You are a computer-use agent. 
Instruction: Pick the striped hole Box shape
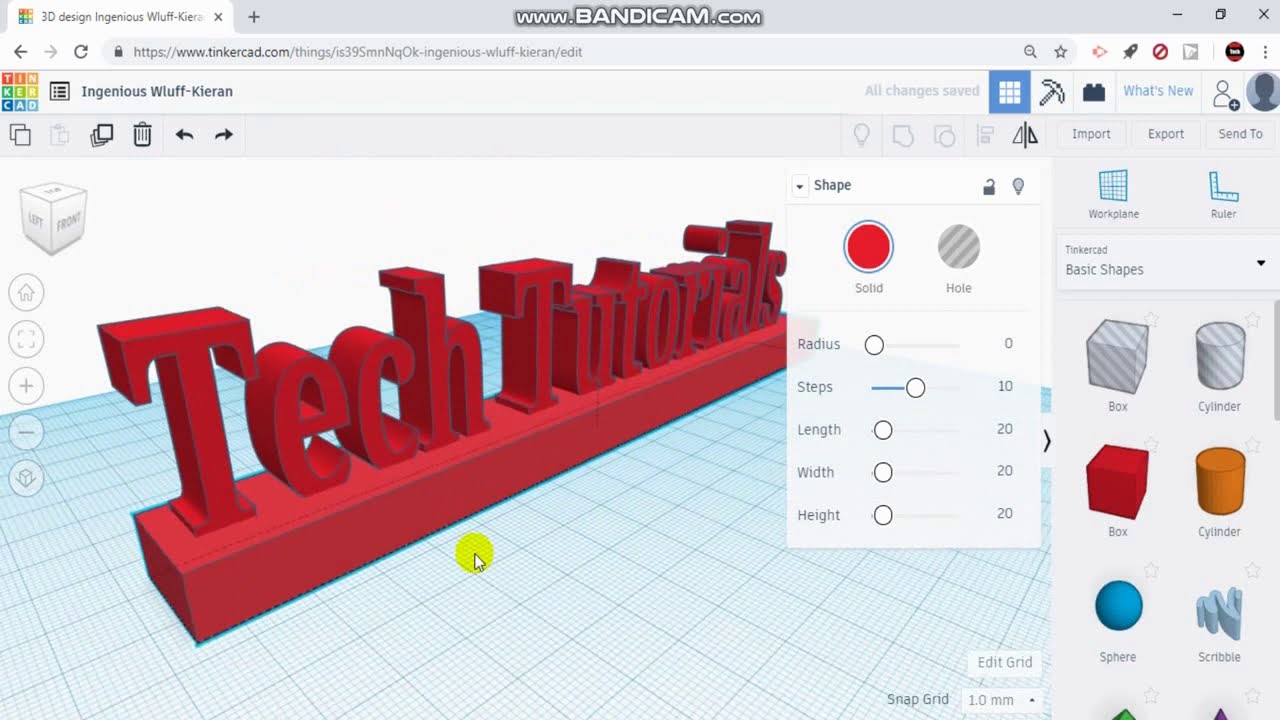tap(1118, 356)
